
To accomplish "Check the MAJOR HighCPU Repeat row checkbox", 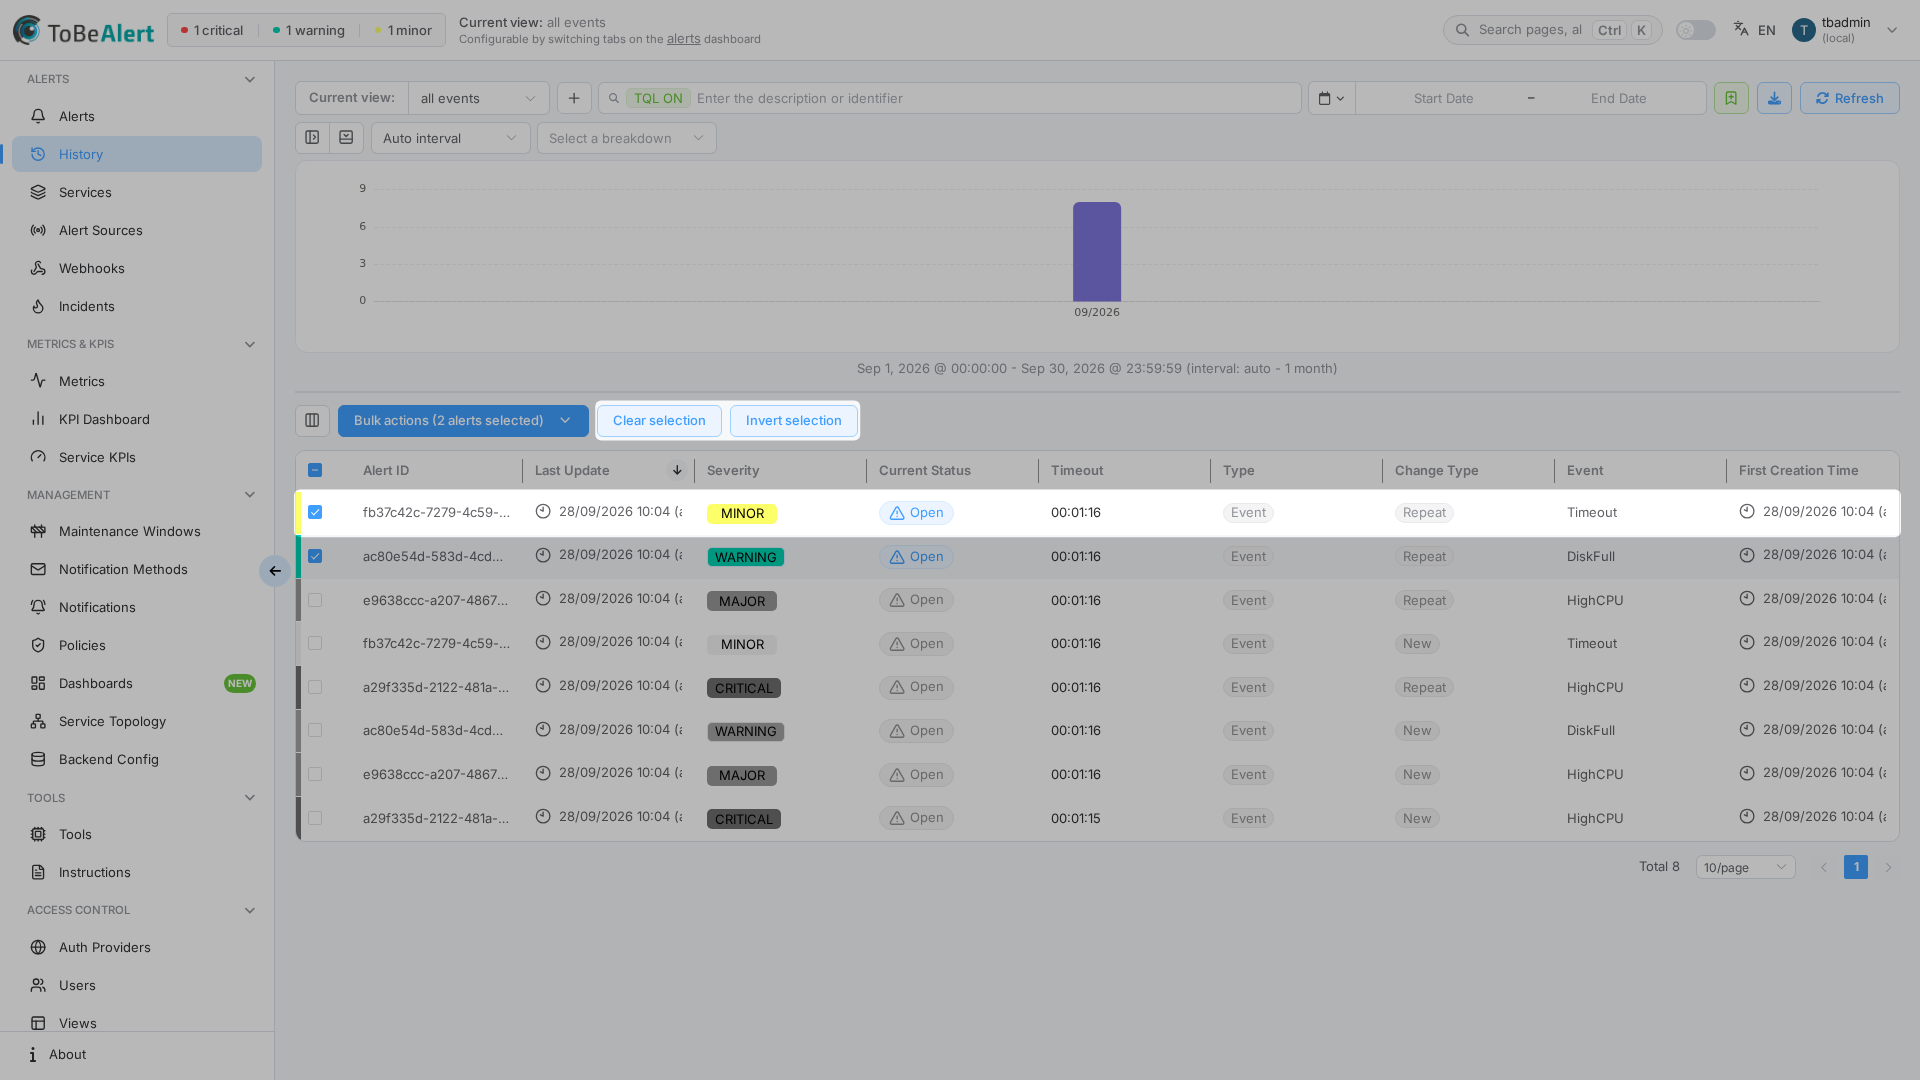I will tap(315, 600).
